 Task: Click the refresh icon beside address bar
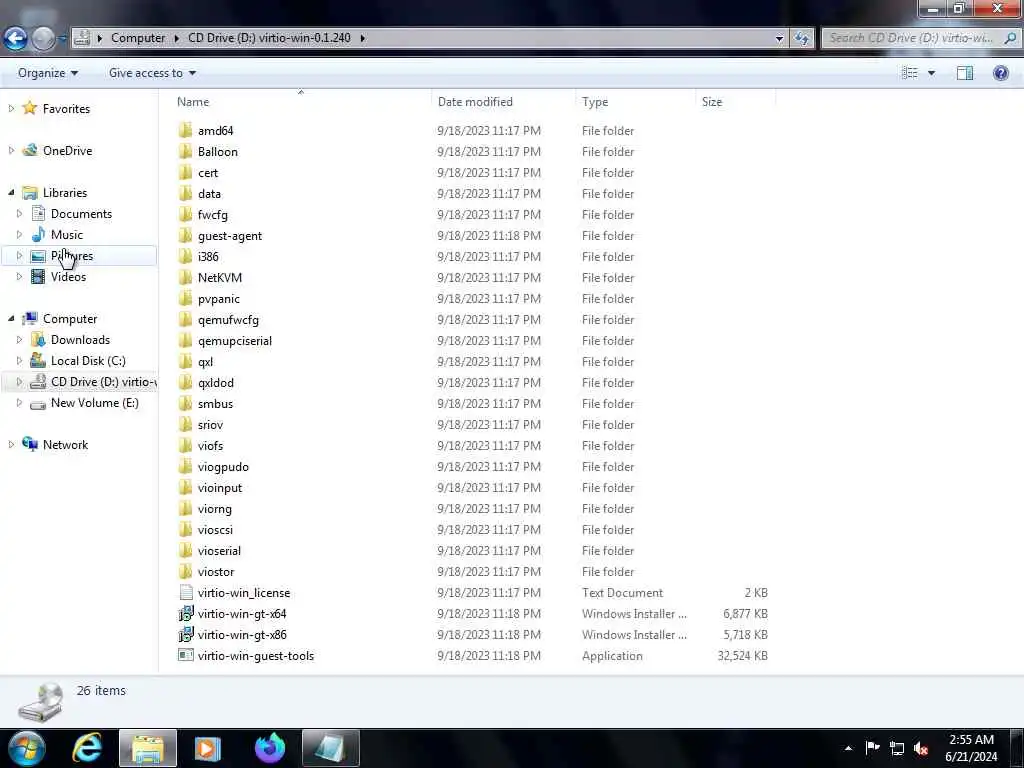802,38
